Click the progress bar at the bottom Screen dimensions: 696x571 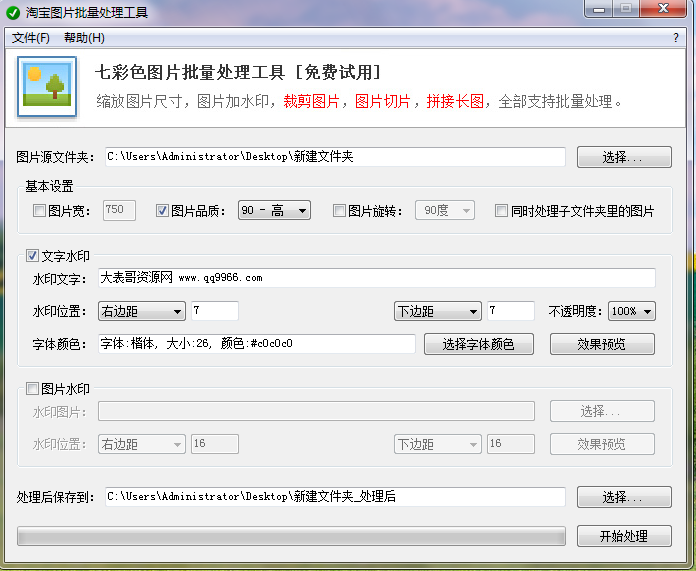[291, 536]
